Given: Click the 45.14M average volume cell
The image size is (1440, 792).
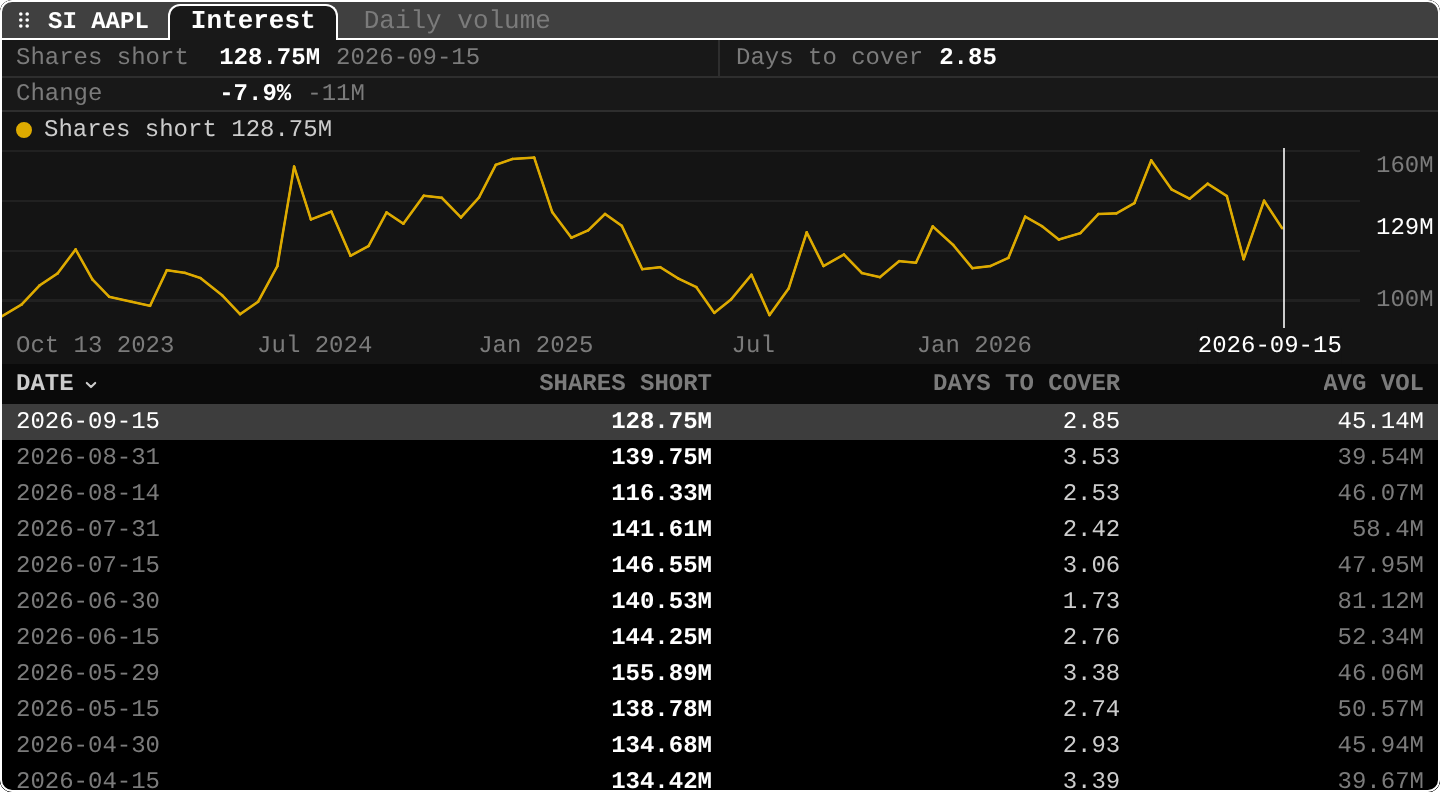Looking at the screenshot, I should coord(1380,421).
